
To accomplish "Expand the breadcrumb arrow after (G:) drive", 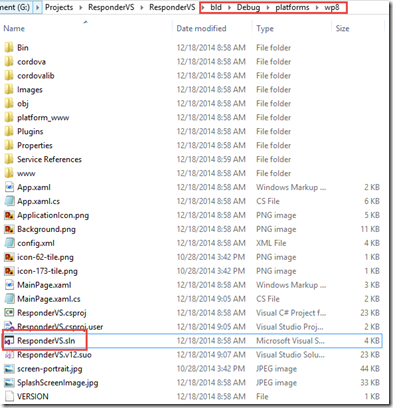I will point(38,8).
